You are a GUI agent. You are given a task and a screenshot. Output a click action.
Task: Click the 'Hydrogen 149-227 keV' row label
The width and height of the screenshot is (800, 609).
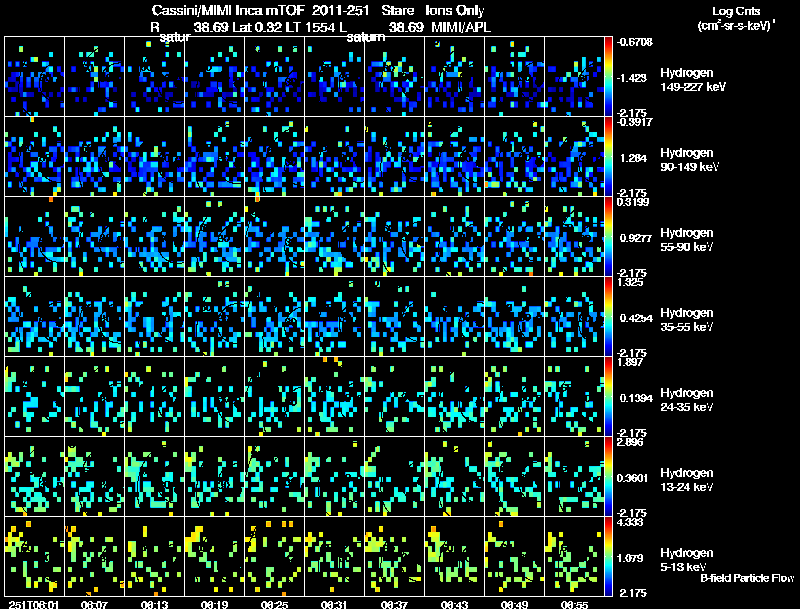coord(693,80)
